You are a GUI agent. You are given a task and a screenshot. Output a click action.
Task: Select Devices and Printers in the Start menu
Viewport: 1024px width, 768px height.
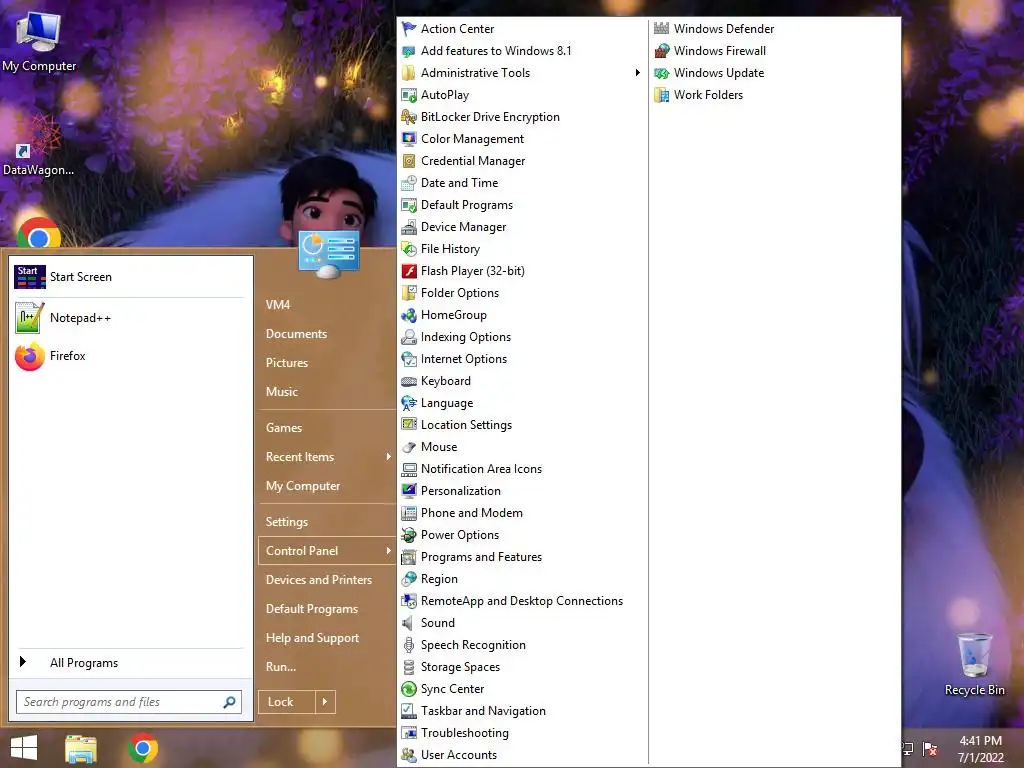319,580
